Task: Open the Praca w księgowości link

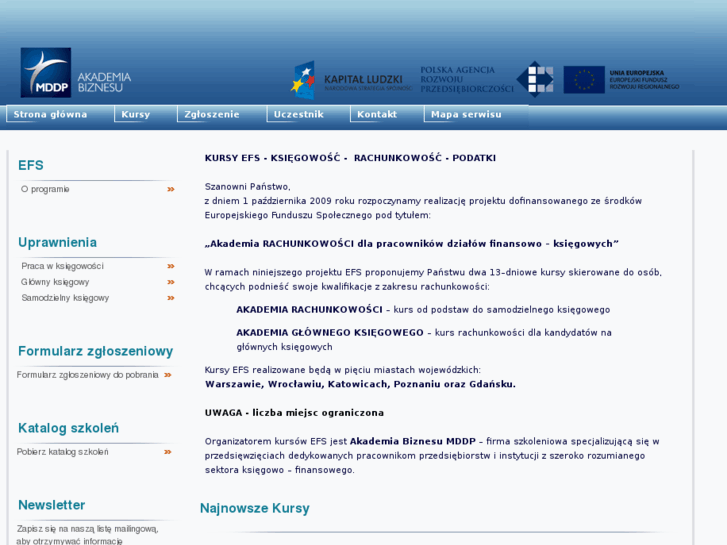Action: [63, 266]
